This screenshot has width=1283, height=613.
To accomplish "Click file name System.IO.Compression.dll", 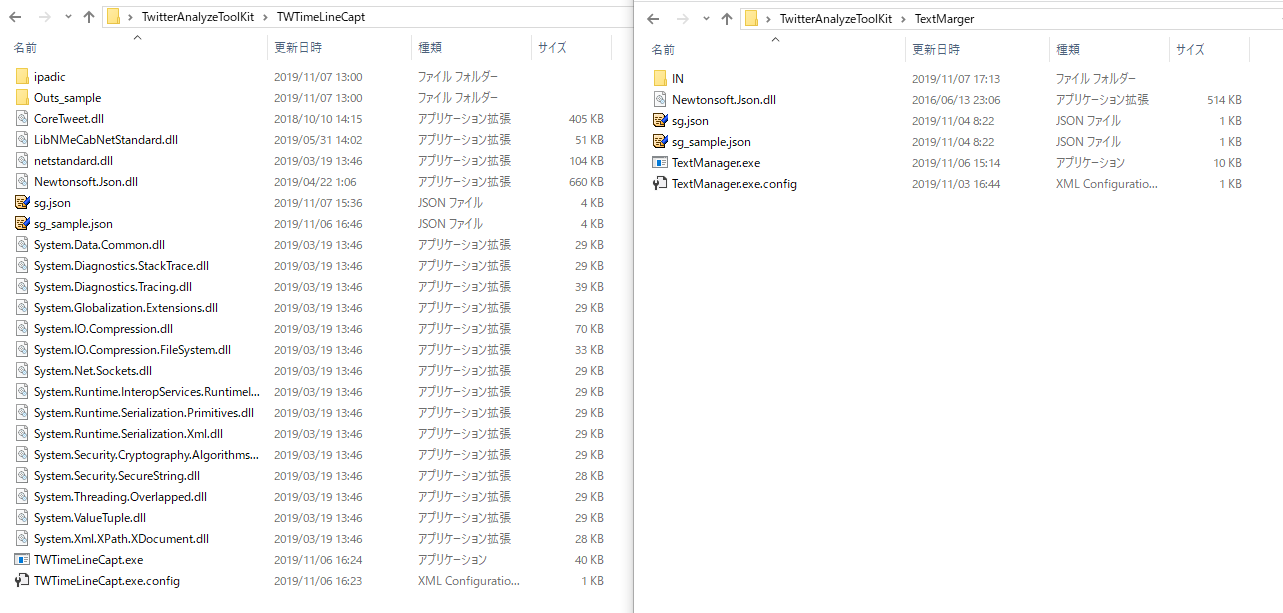I will coord(103,329).
